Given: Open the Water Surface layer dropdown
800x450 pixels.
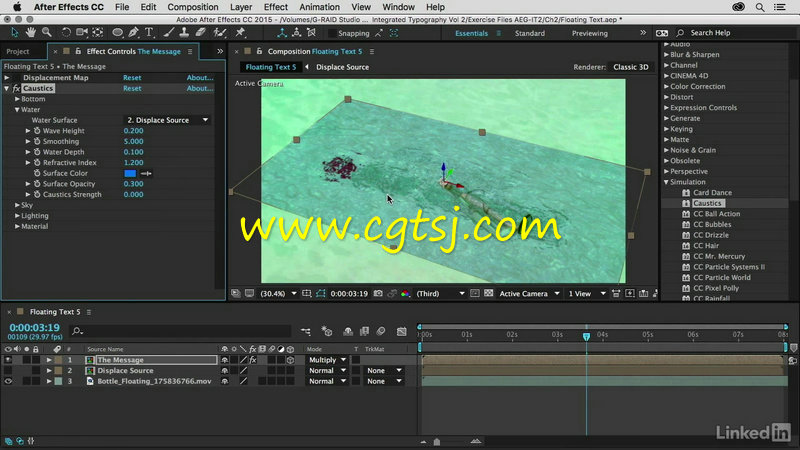Looking at the screenshot, I should point(168,120).
